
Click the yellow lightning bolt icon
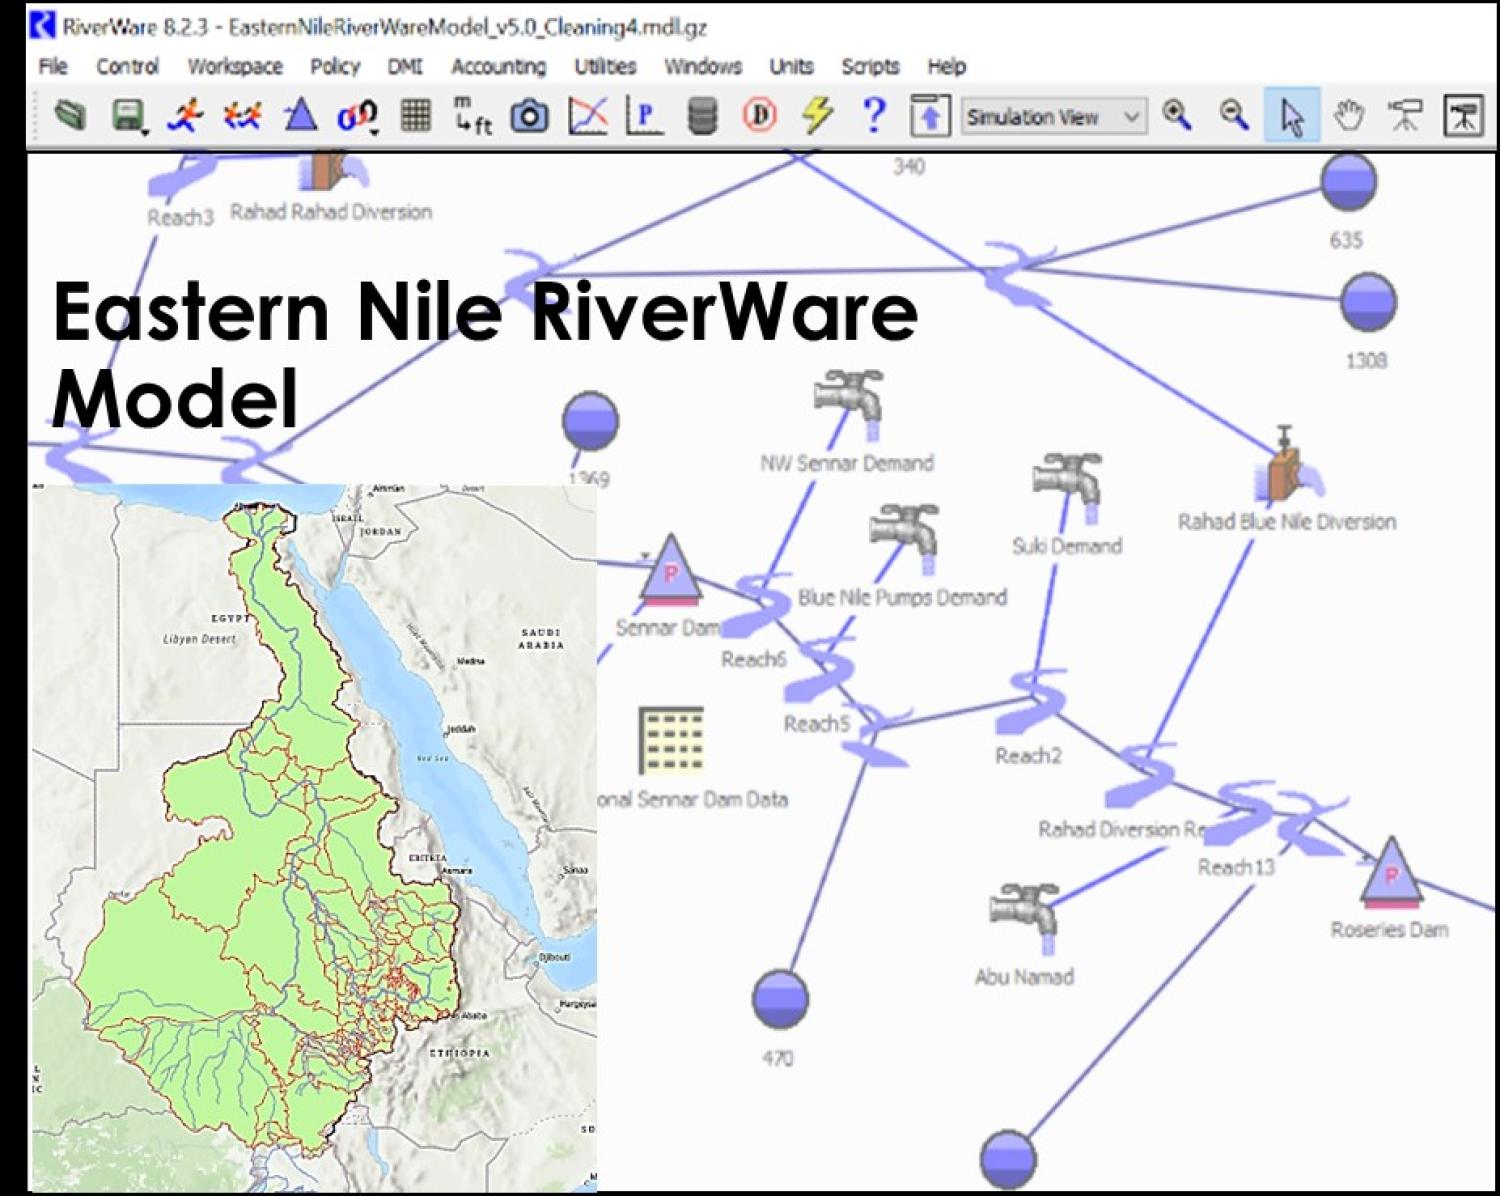click(x=817, y=116)
